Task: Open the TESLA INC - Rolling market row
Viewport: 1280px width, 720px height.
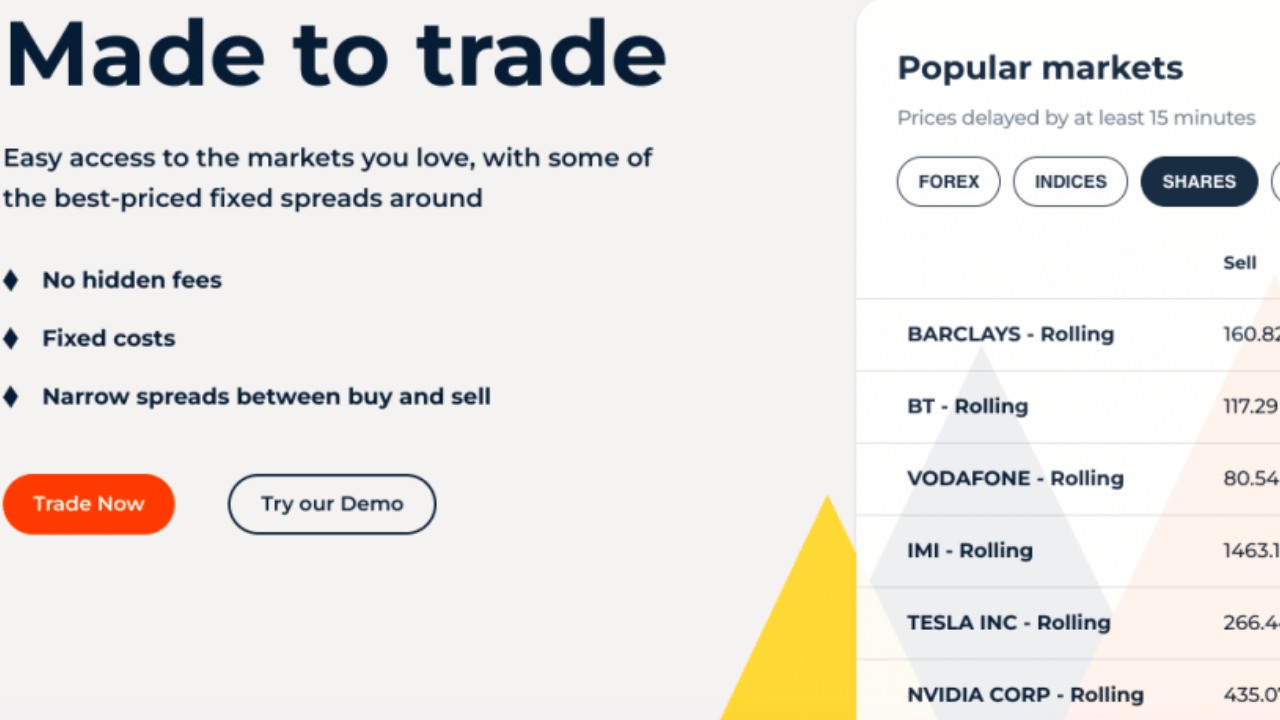Action: click(x=1008, y=622)
